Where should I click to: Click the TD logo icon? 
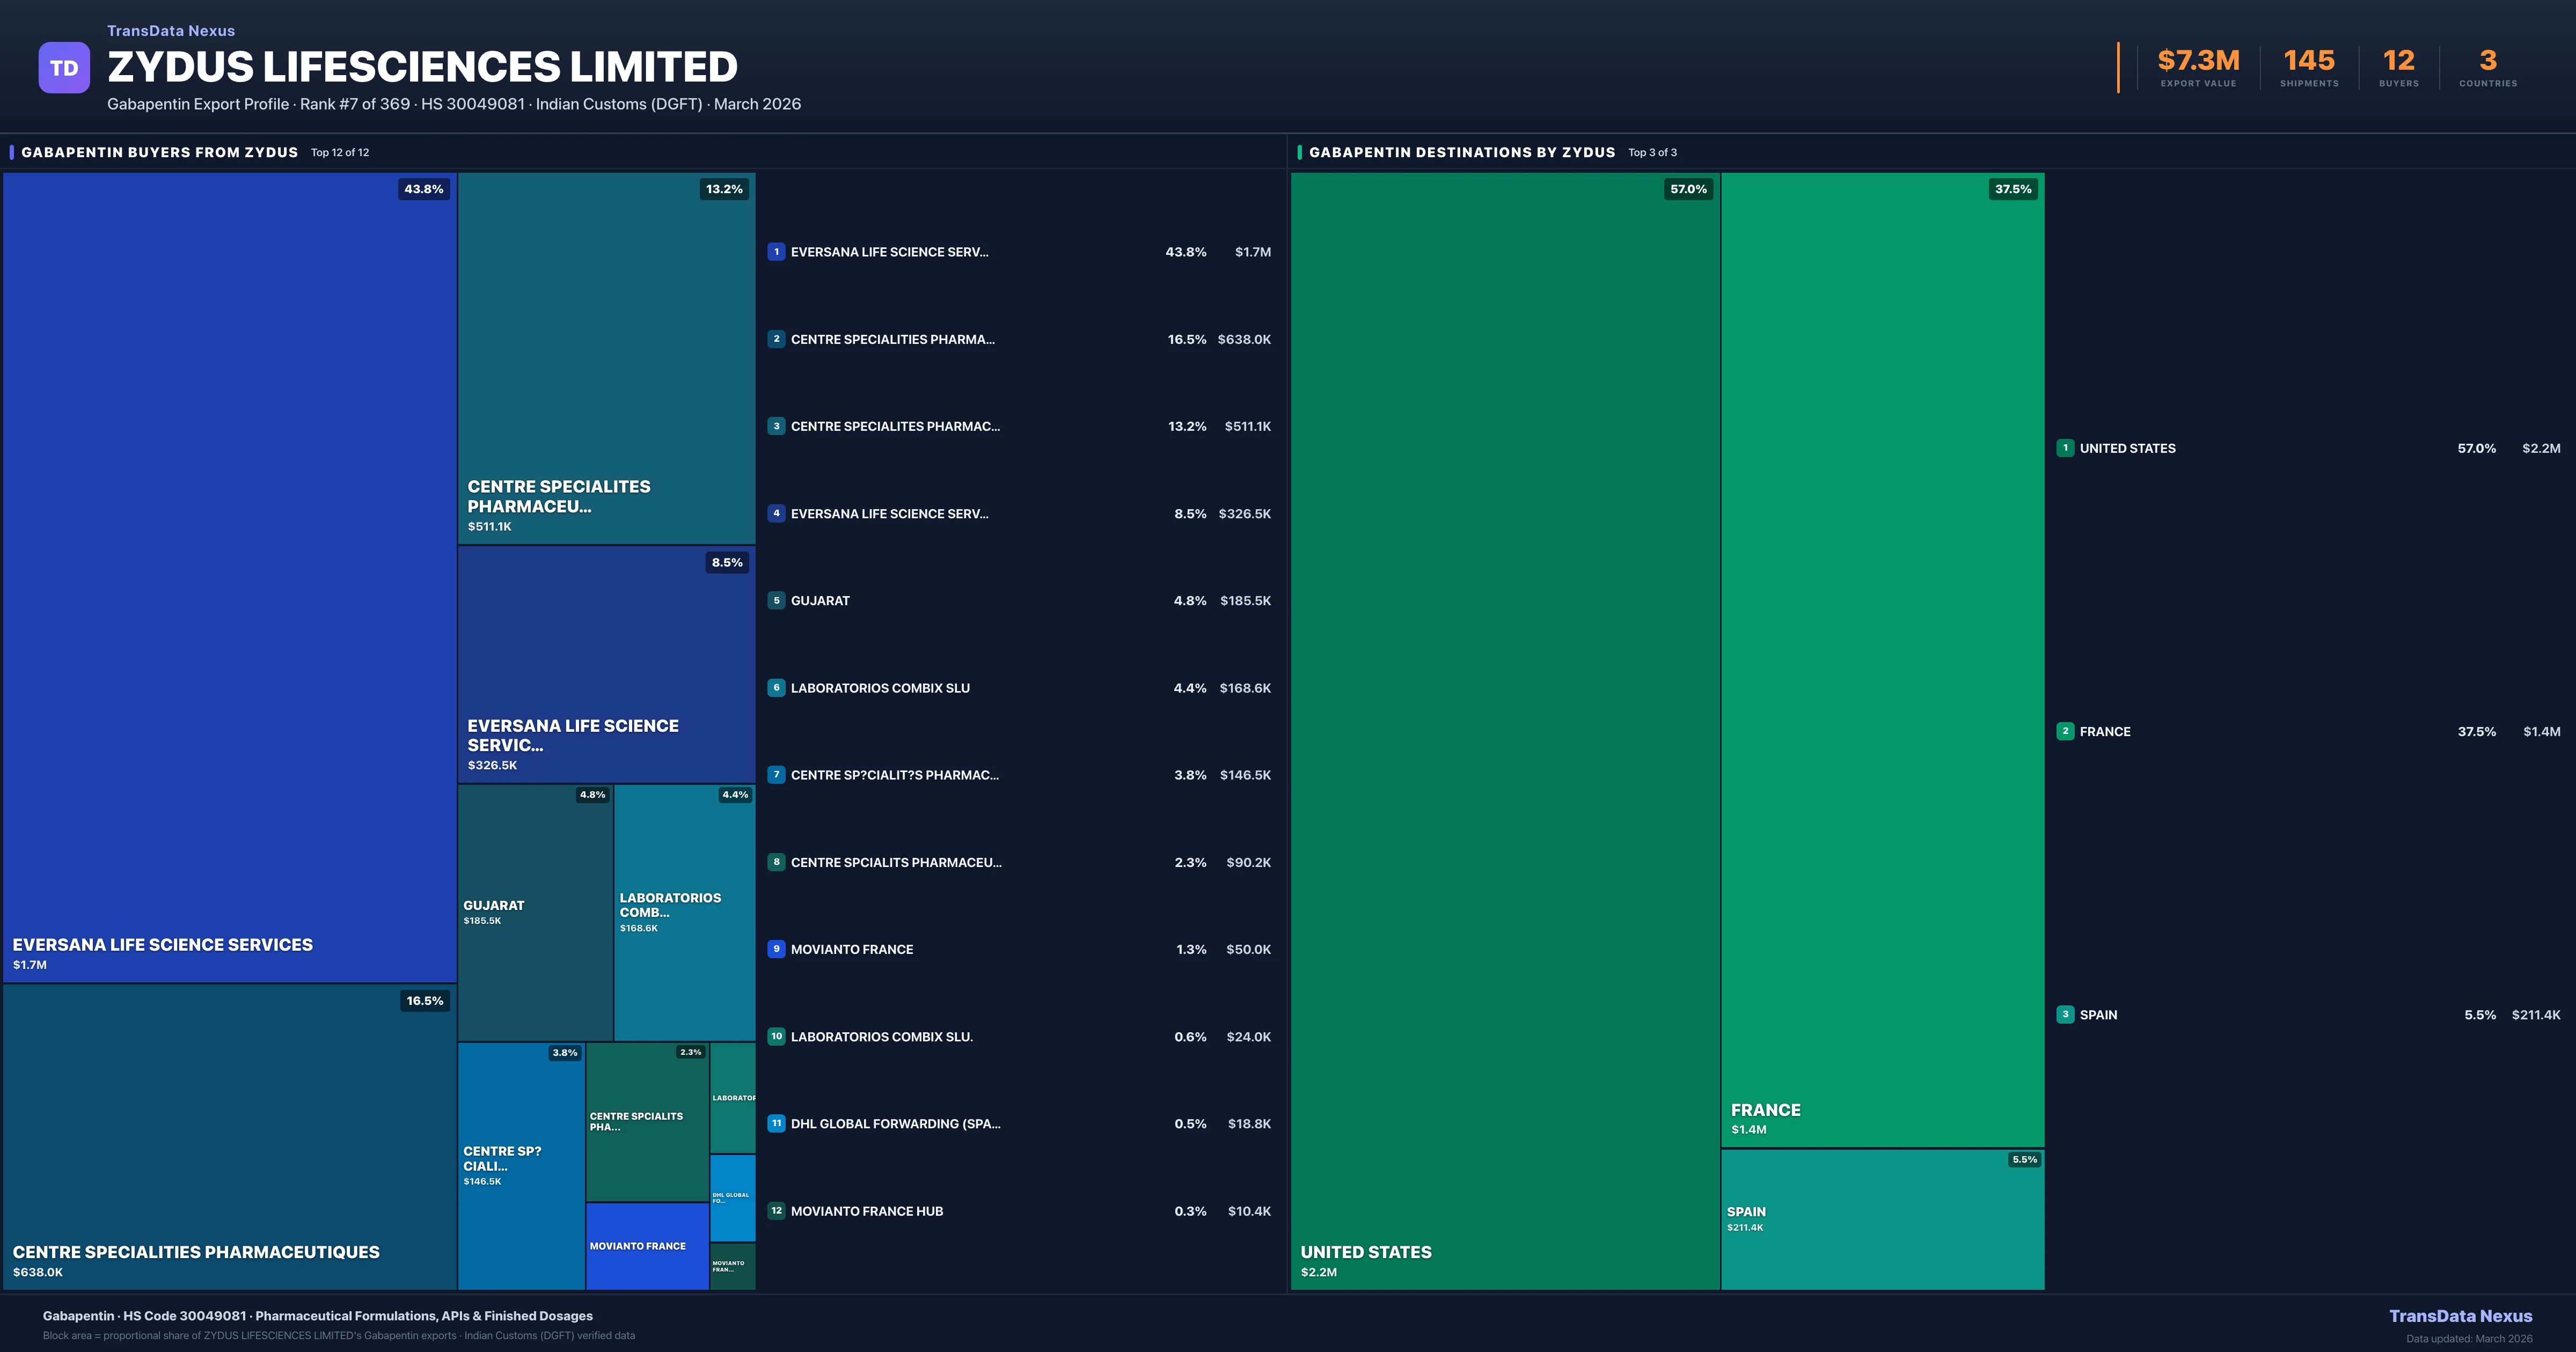coord(64,68)
